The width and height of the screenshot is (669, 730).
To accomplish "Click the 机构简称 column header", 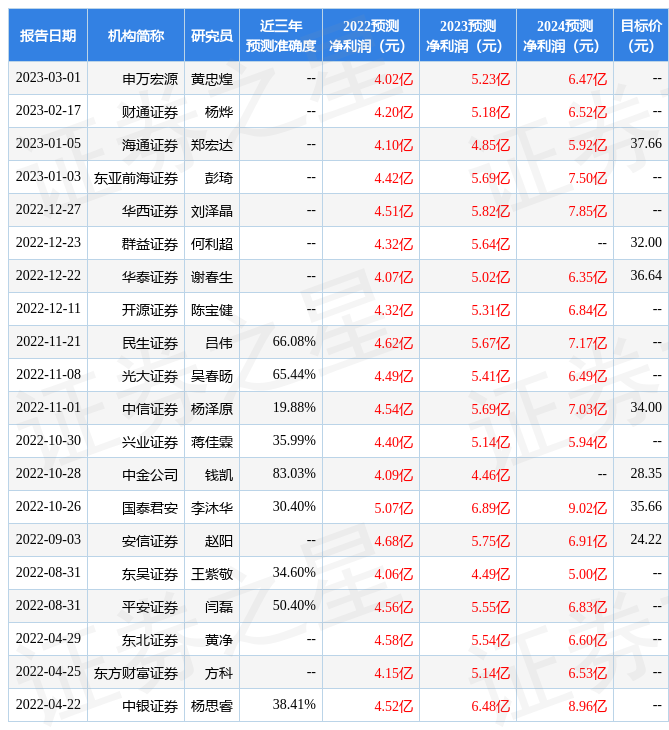I will (135, 35).
